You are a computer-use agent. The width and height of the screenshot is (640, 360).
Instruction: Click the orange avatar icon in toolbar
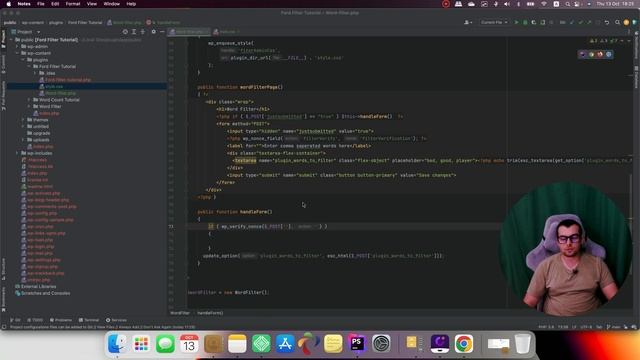(626, 22)
